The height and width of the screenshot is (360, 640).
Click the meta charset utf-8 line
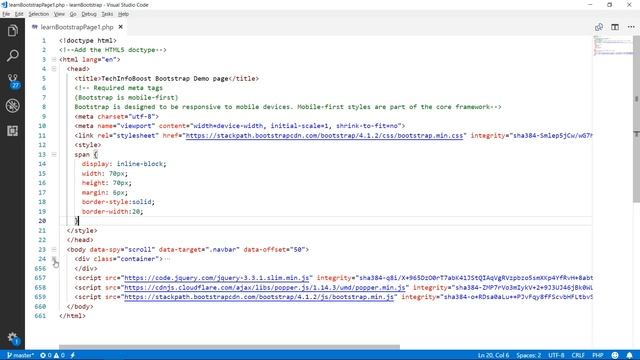[116, 116]
